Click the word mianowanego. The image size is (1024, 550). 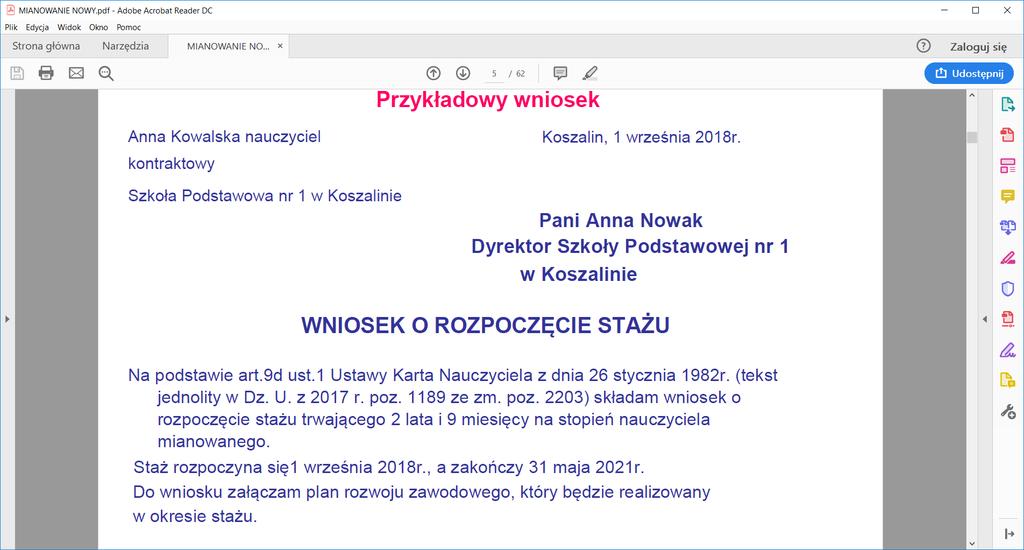coord(214,442)
